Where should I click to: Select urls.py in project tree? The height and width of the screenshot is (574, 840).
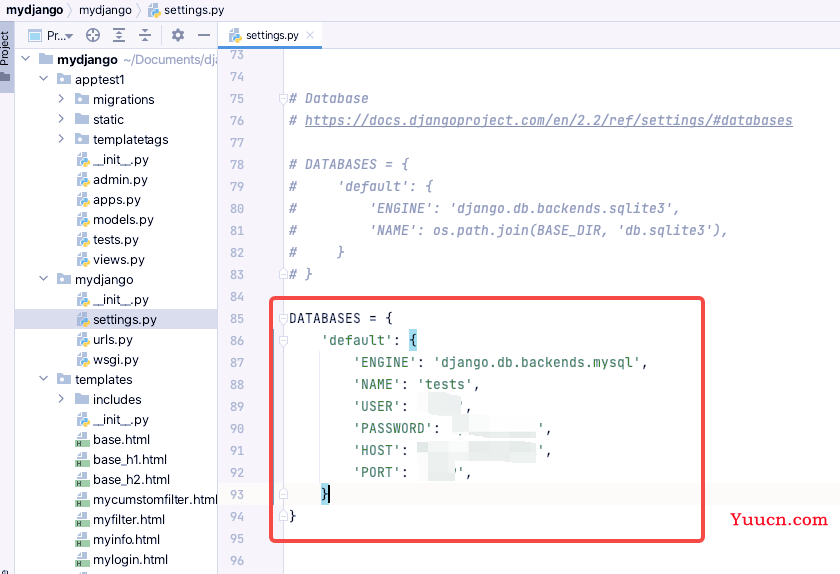(x=104, y=340)
